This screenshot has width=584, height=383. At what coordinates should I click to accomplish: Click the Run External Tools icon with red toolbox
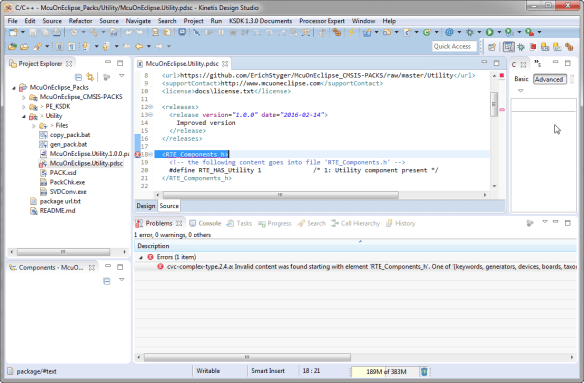[529, 32]
